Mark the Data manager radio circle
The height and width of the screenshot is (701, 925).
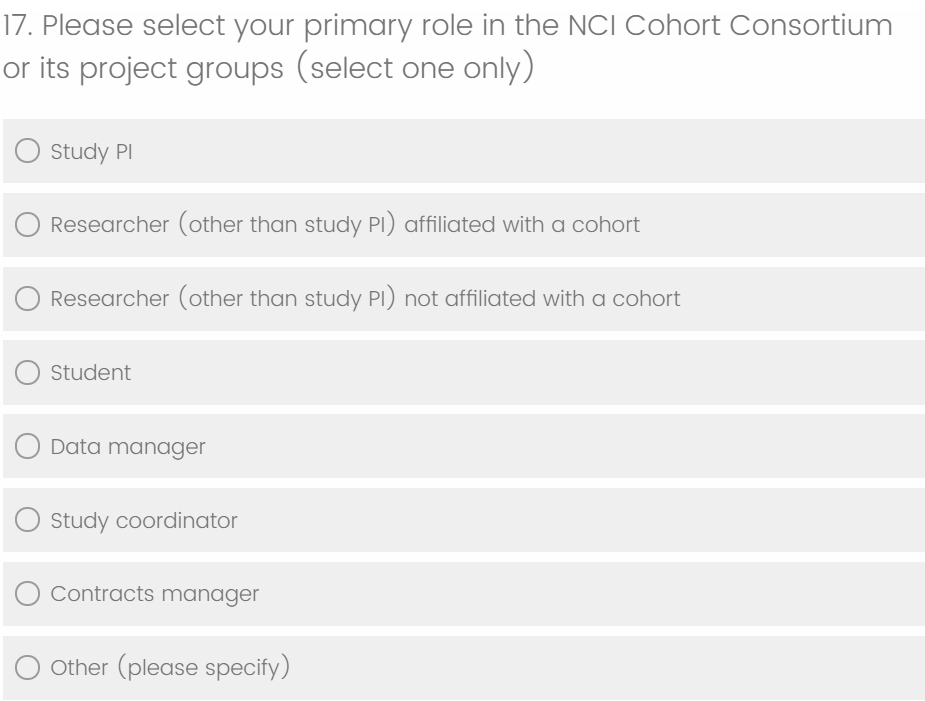[29, 447]
